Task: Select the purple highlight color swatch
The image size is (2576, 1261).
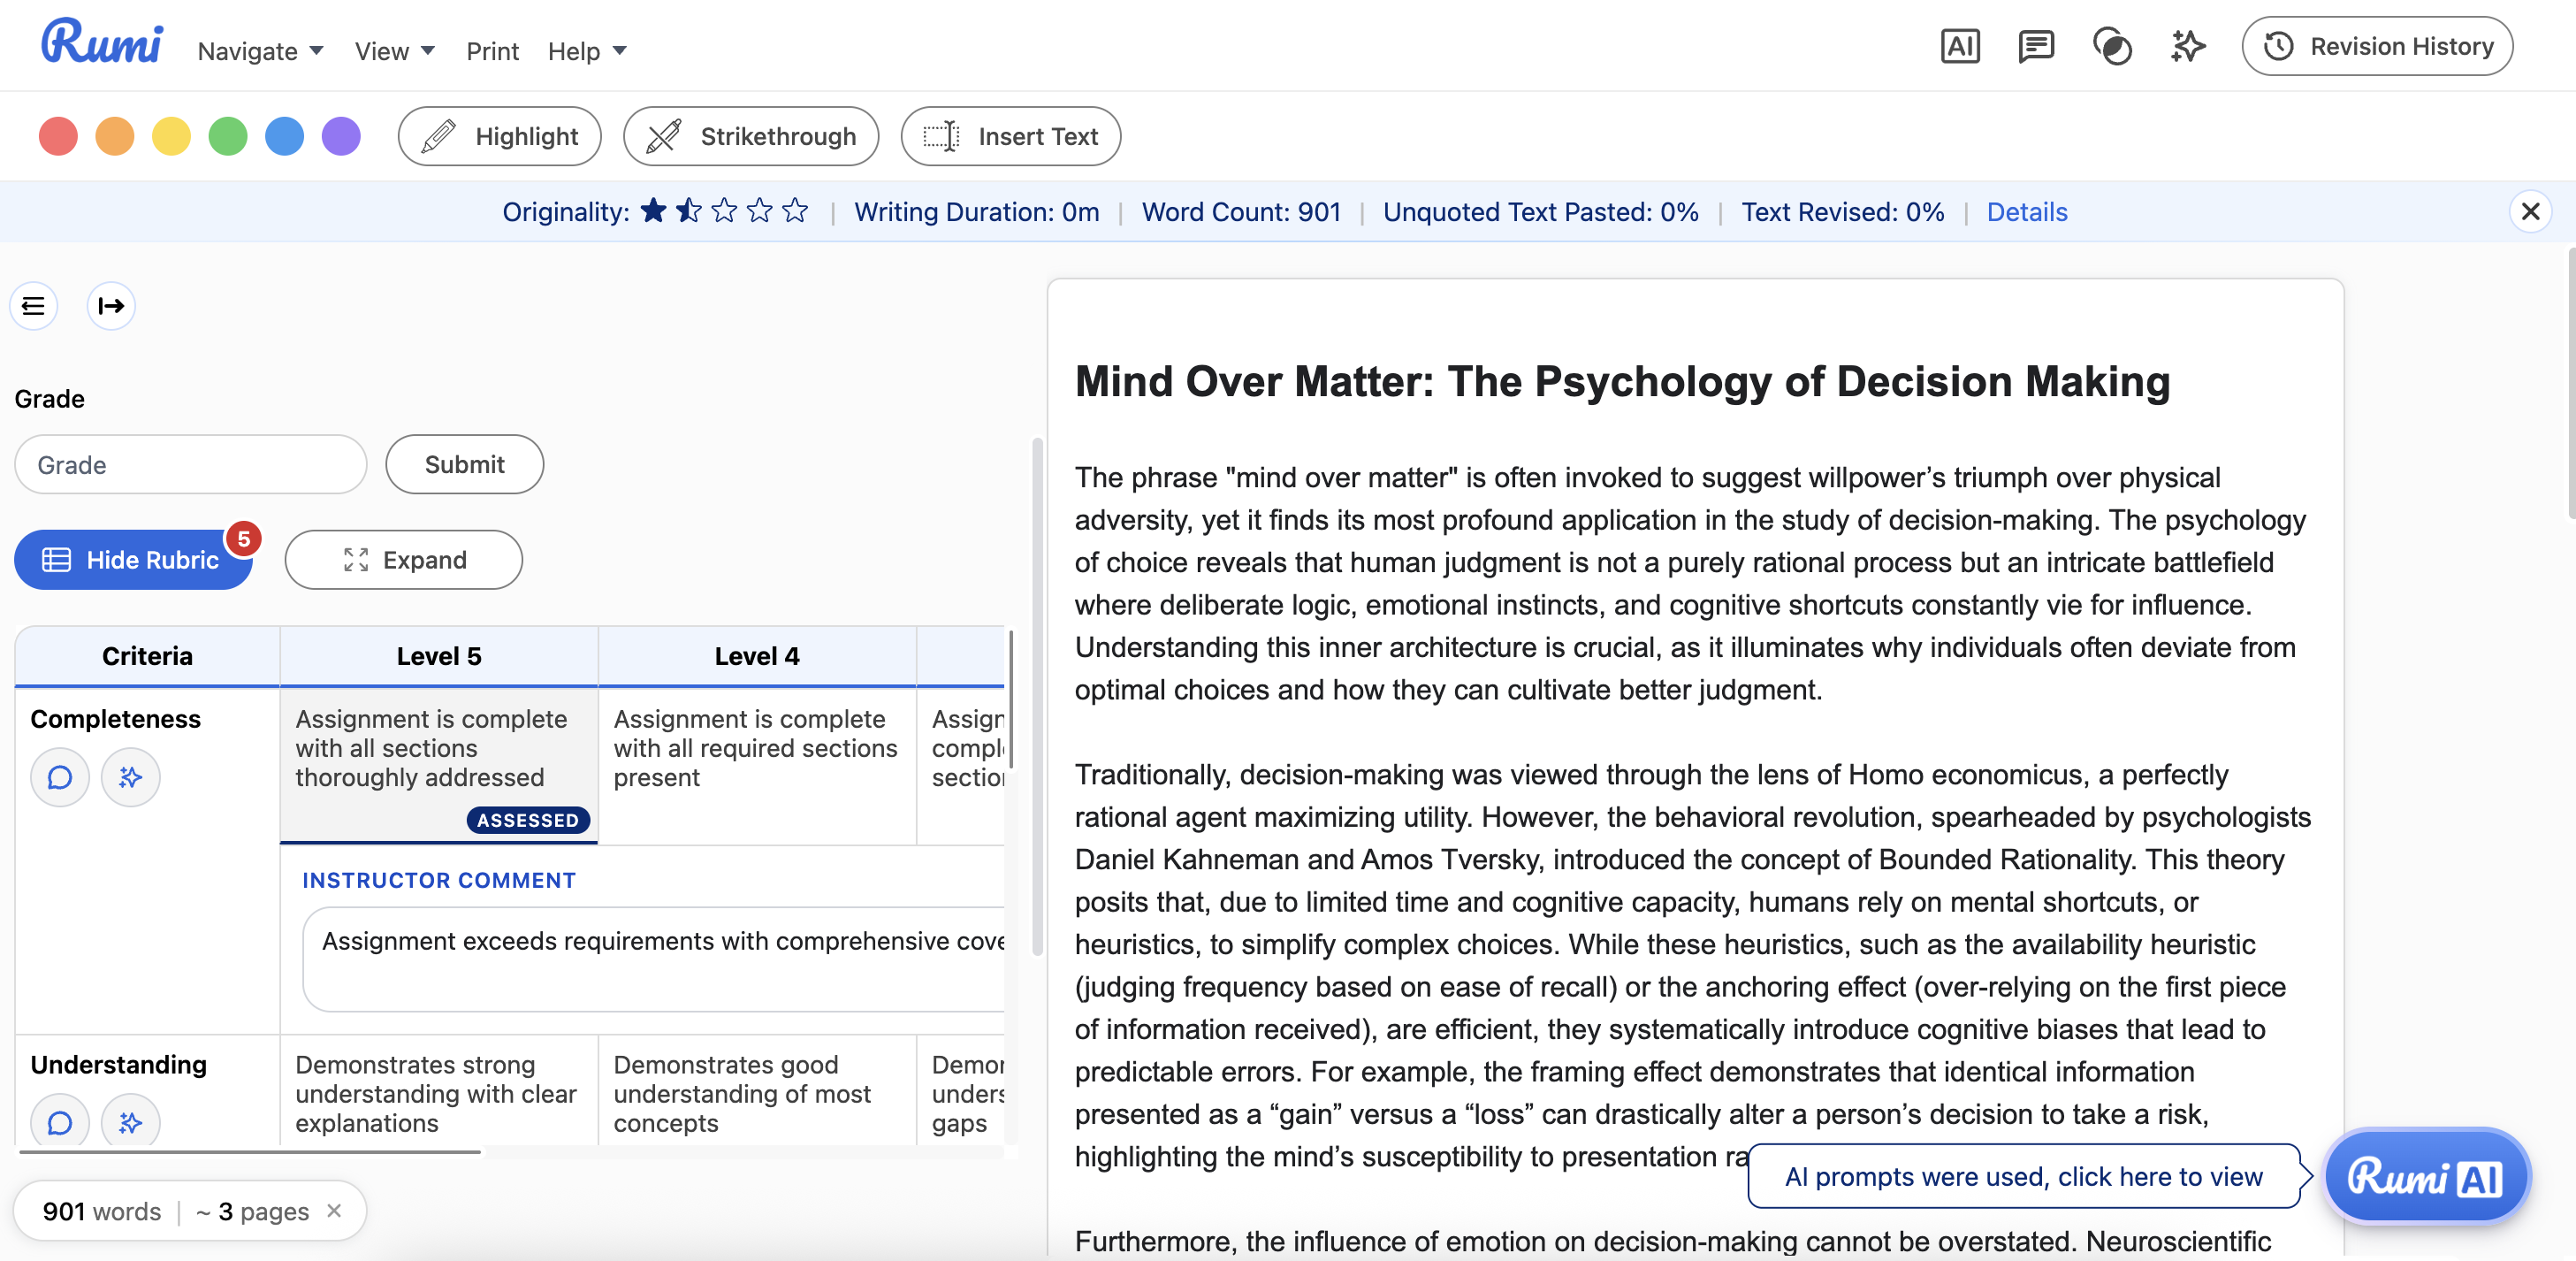Action: coord(341,136)
